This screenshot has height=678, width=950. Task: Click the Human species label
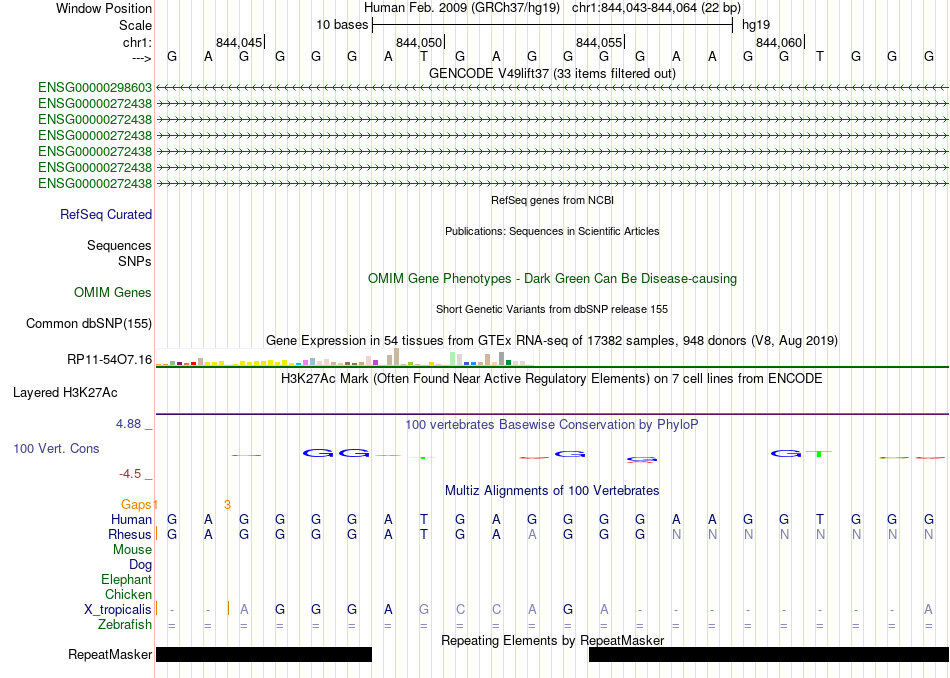(131, 519)
